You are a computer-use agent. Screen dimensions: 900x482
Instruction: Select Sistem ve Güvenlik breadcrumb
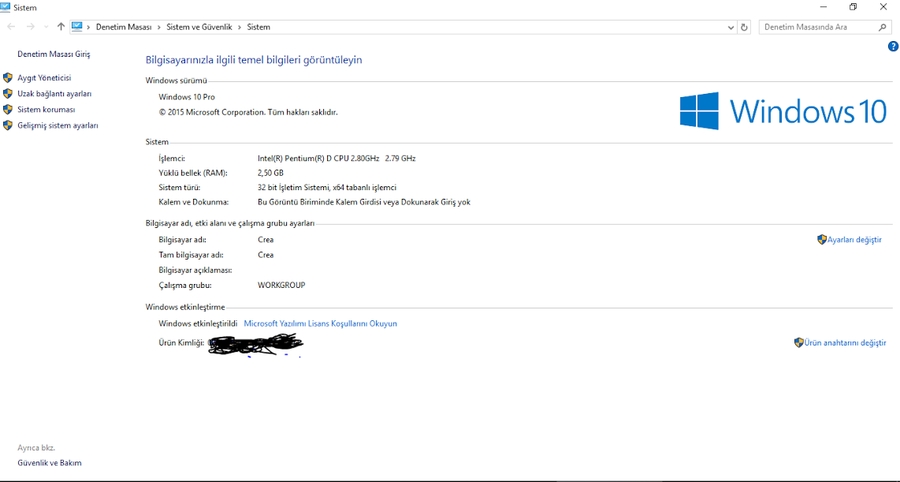click(x=199, y=27)
